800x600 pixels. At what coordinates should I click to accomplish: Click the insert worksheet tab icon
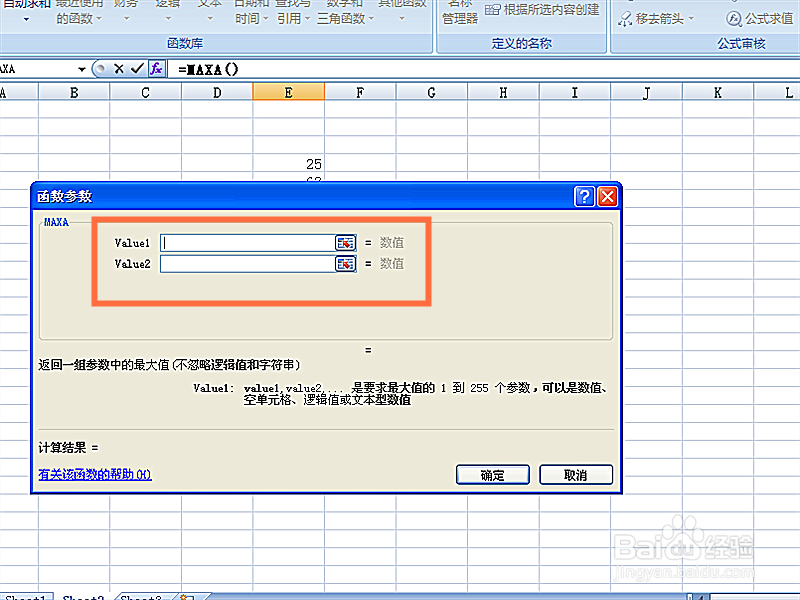[187, 597]
